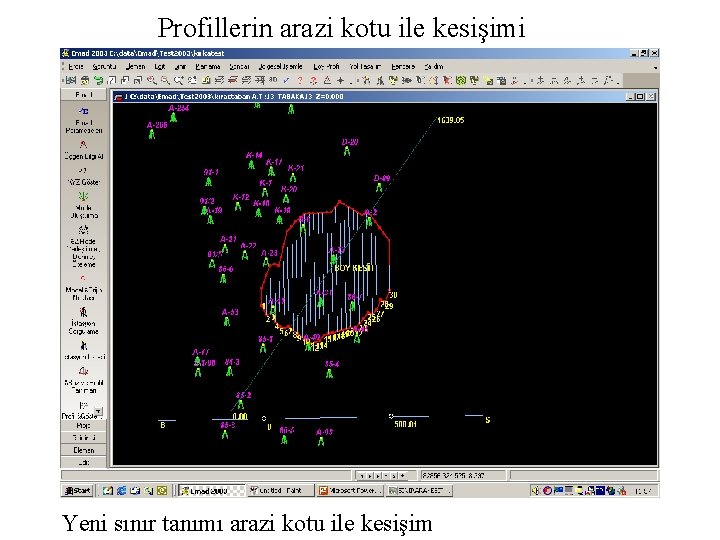Open the Eleman menu in the menu bar
Screen dimensions: 720x540
(x=135, y=67)
